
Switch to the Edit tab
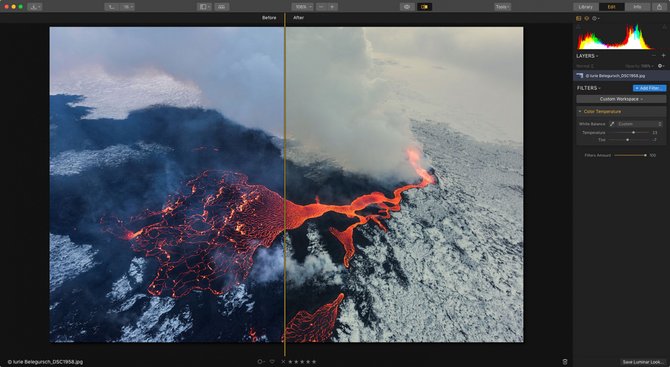[611, 7]
